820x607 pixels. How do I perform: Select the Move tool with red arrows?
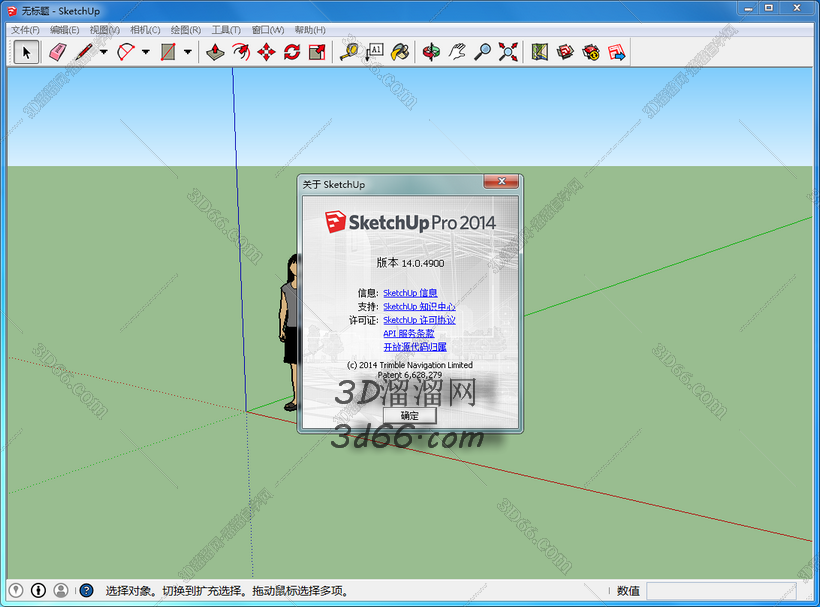click(x=266, y=52)
